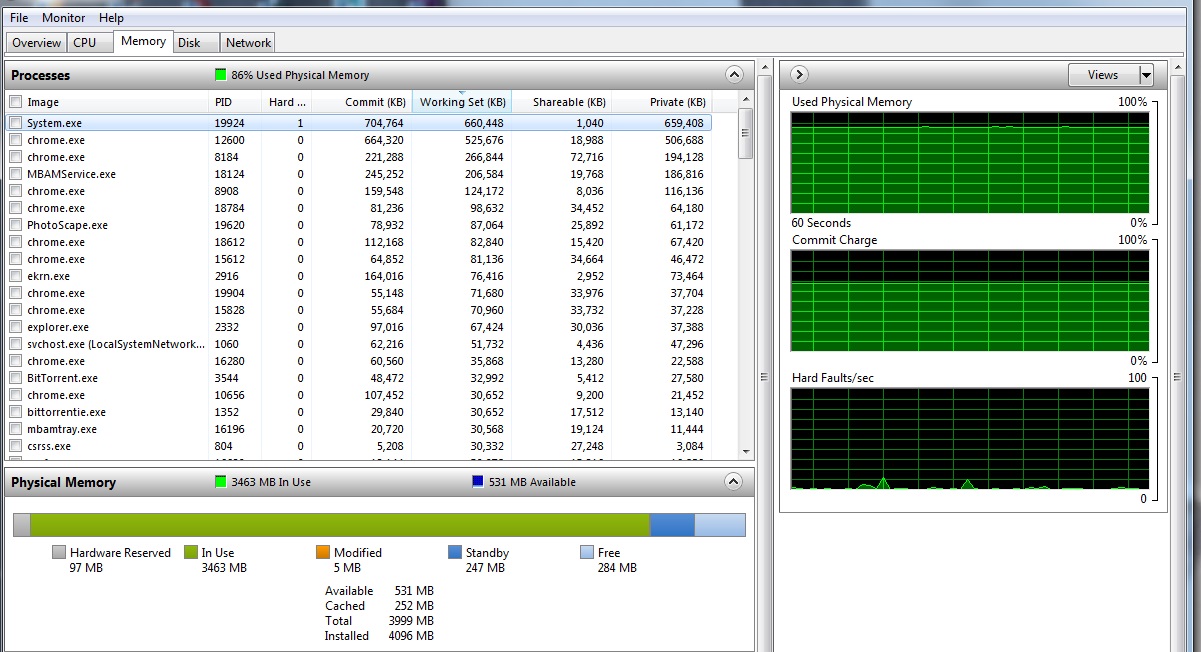Click the process list scrollbar thumb

click(746, 133)
